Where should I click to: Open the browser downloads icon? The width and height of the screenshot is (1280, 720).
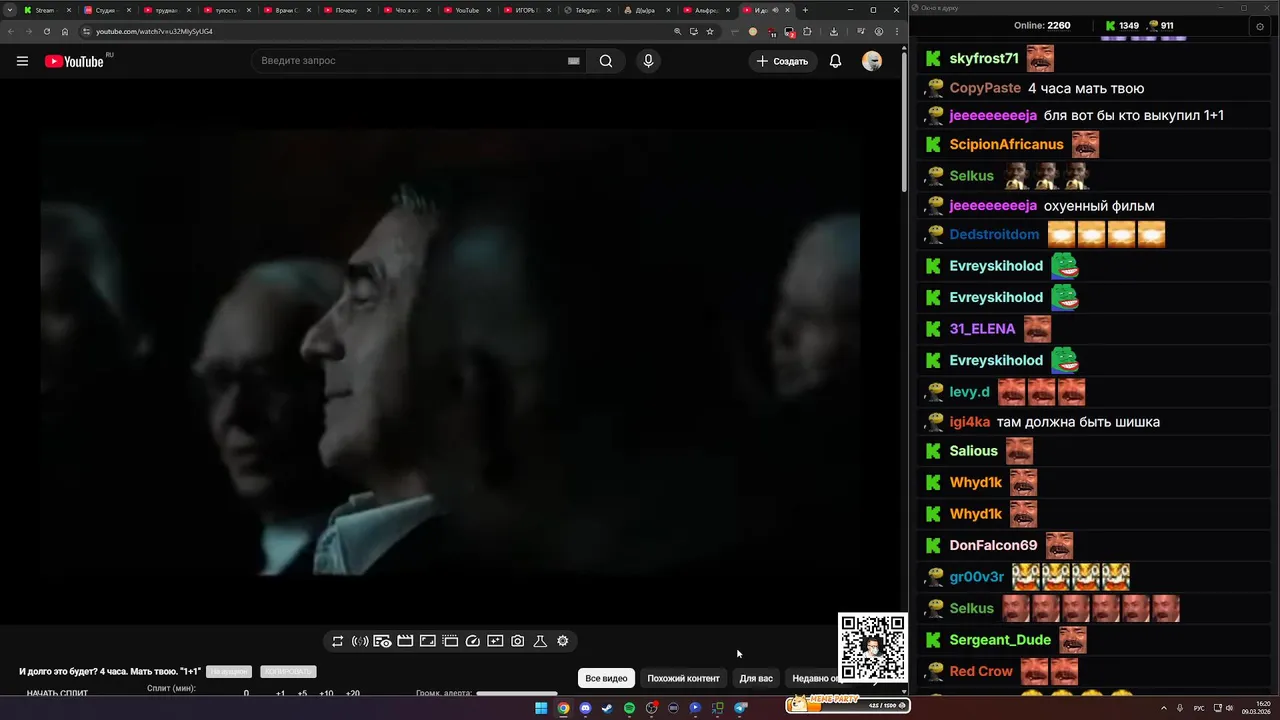click(834, 31)
